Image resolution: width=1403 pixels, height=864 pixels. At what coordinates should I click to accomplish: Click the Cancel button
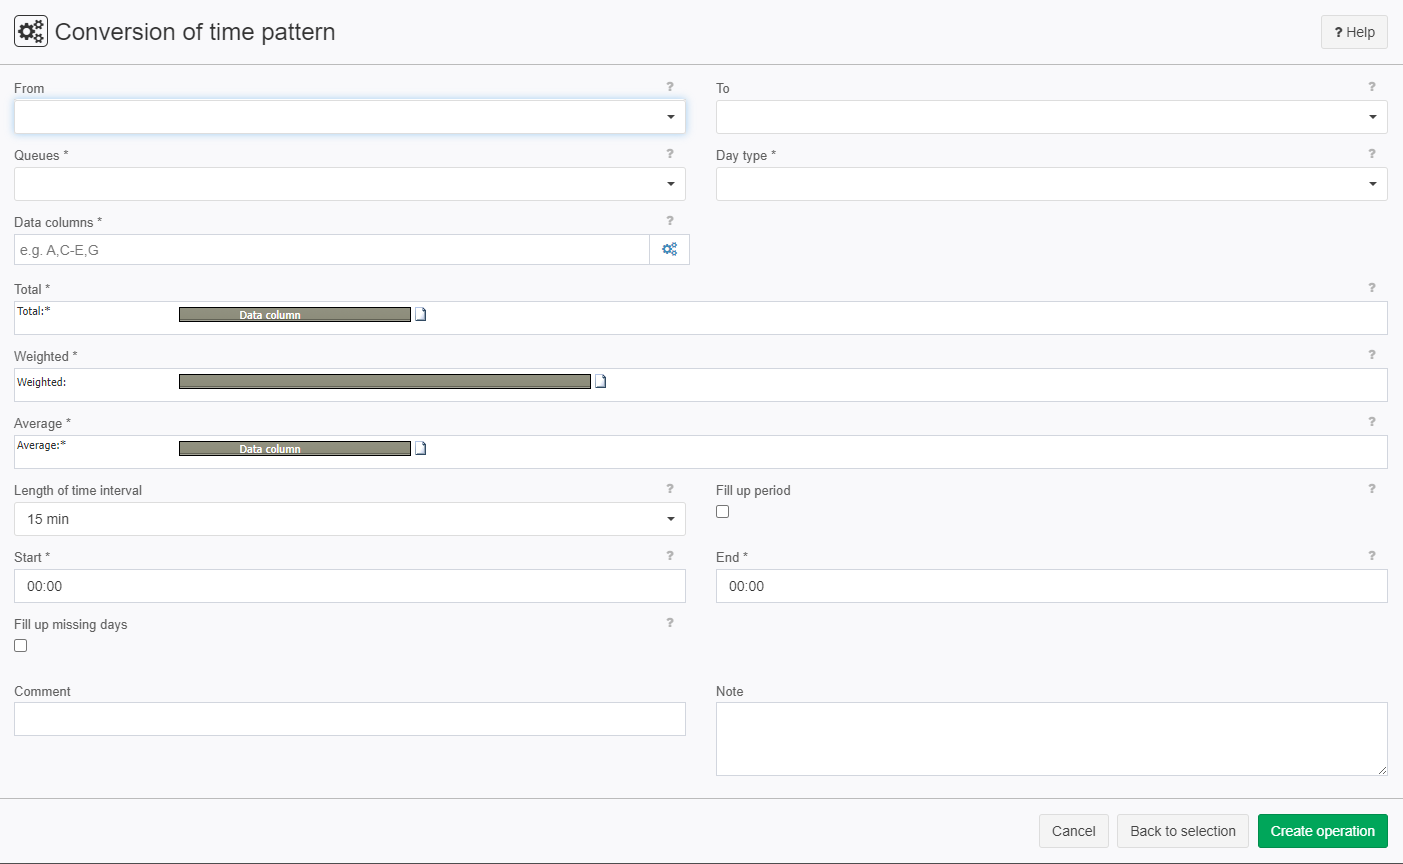1074,831
